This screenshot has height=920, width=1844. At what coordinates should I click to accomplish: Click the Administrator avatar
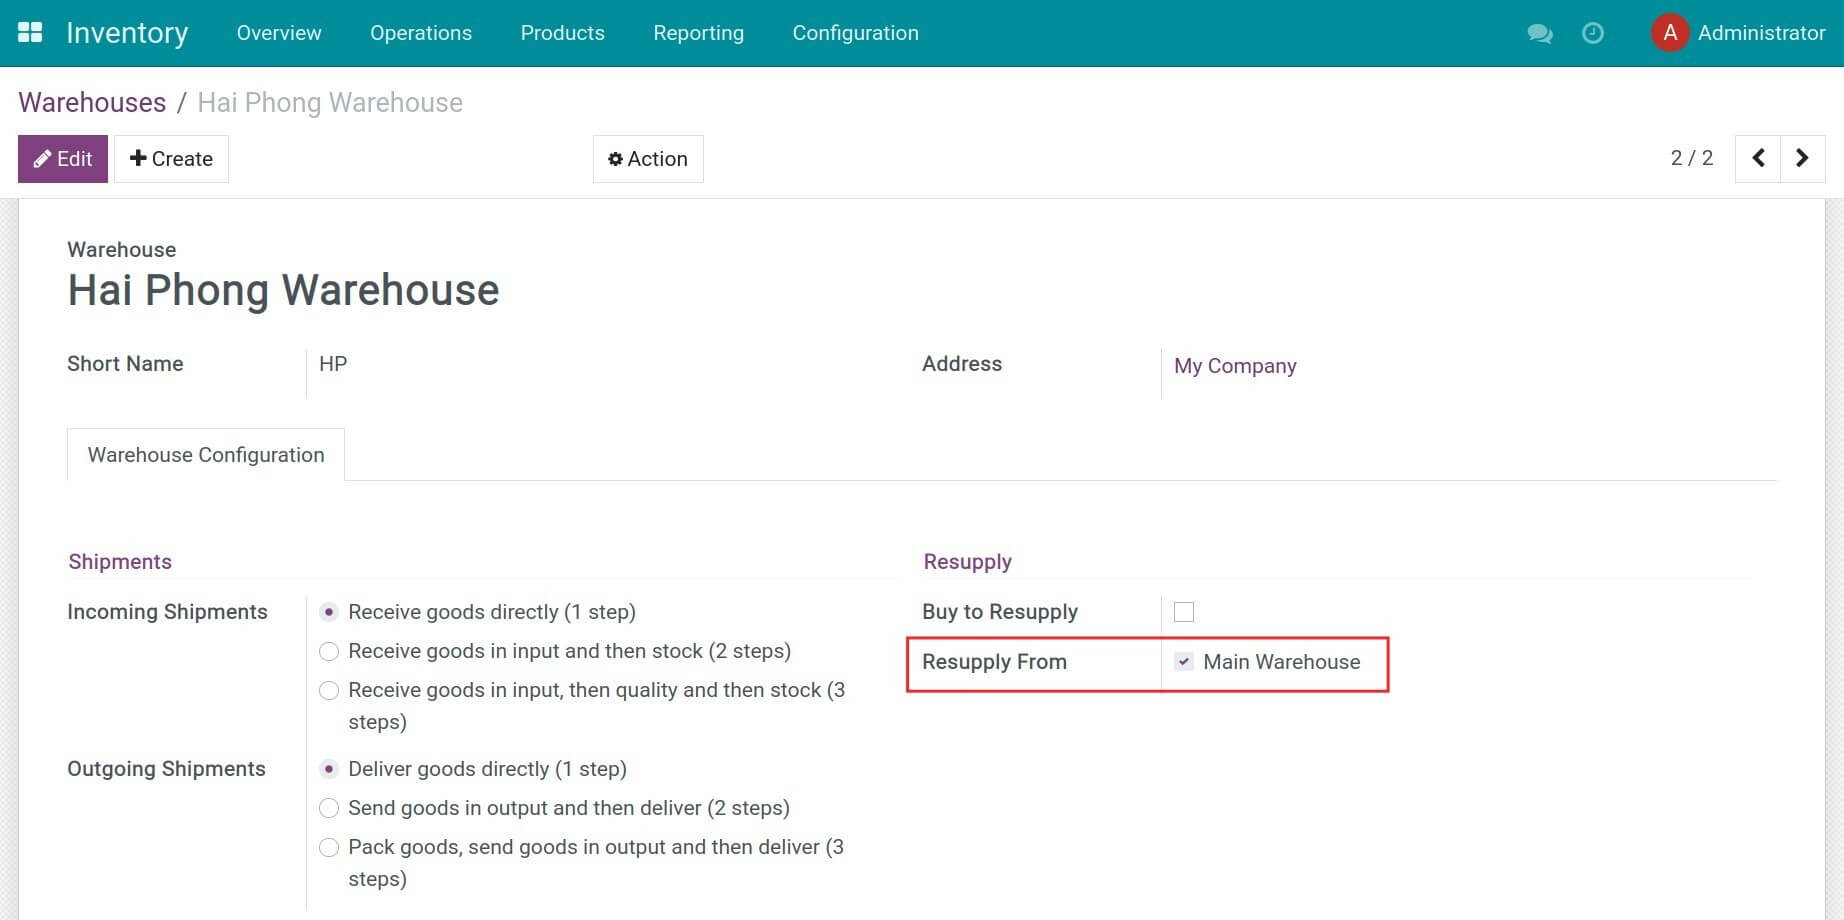(x=1669, y=32)
